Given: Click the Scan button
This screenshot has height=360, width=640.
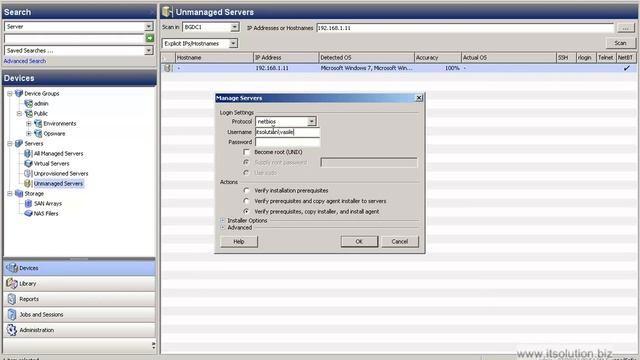Looking at the screenshot, I should 620,43.
